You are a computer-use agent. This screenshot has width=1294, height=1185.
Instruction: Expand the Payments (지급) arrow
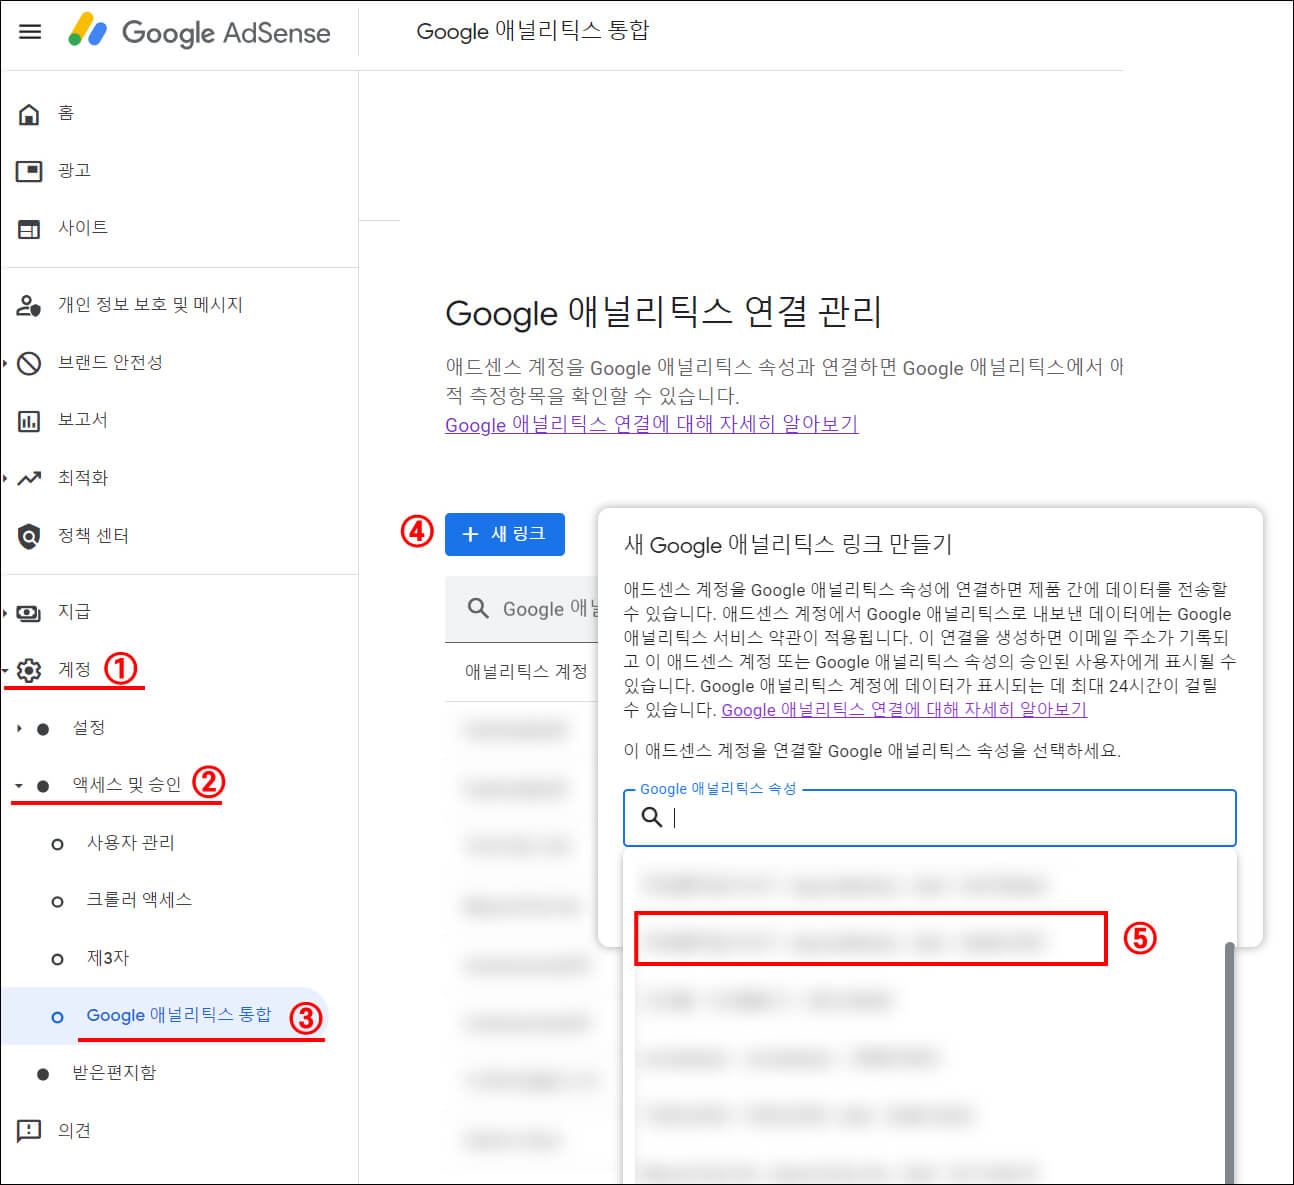click(5, 612)
